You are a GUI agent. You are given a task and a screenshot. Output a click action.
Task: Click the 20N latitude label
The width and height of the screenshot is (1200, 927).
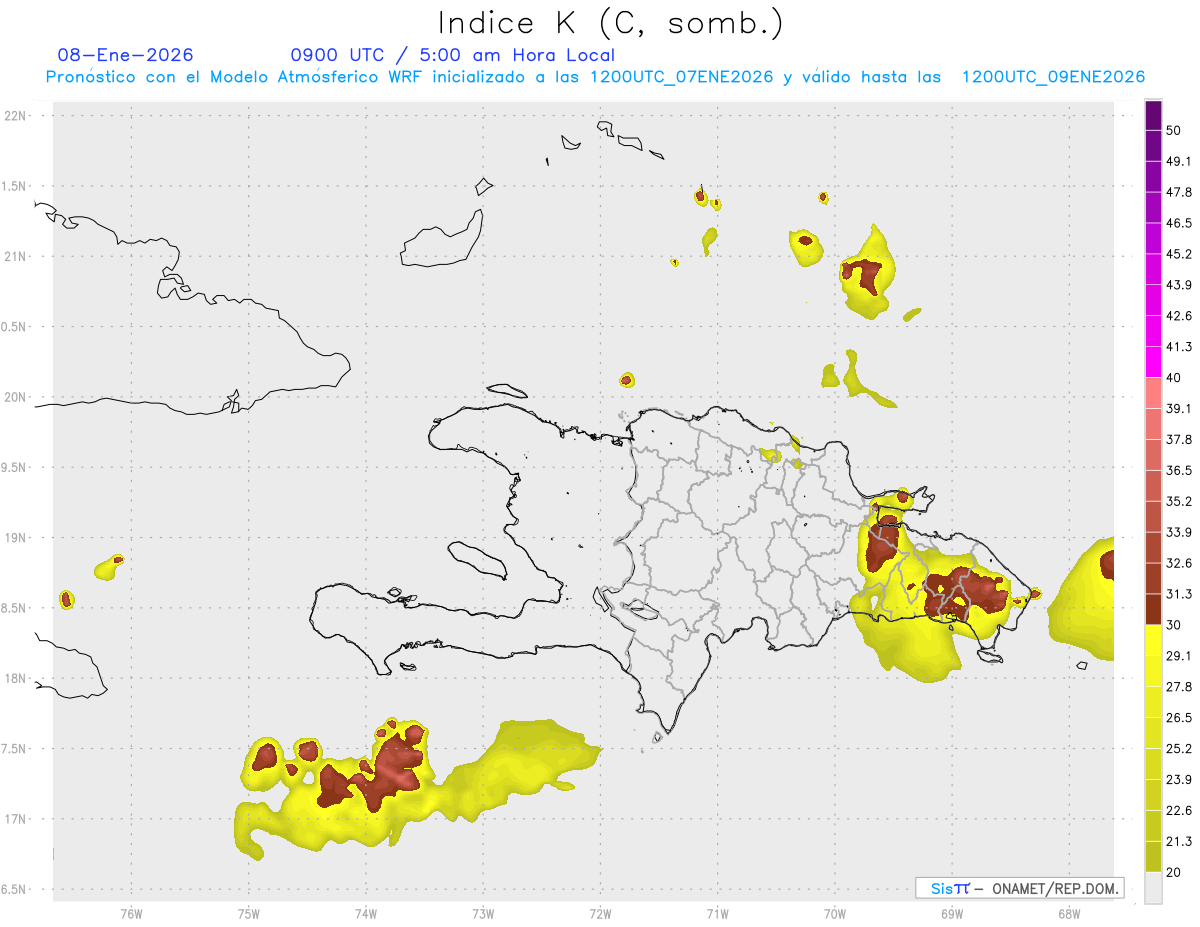(16, 397)
